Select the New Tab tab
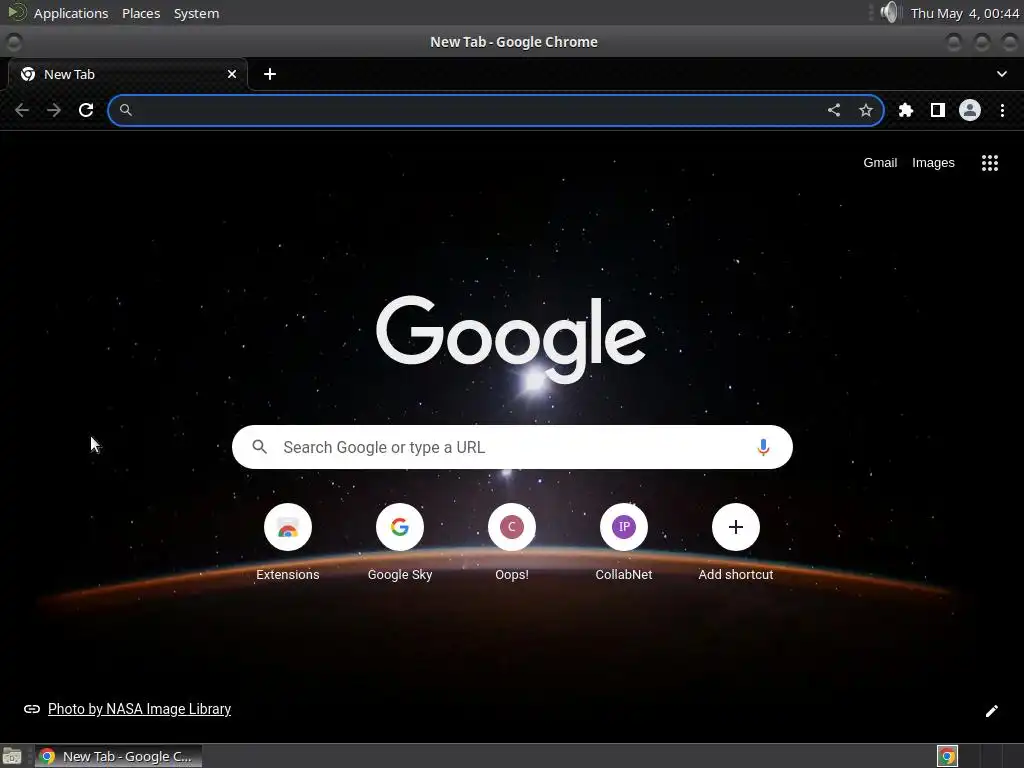 click(x=127, y=74)
